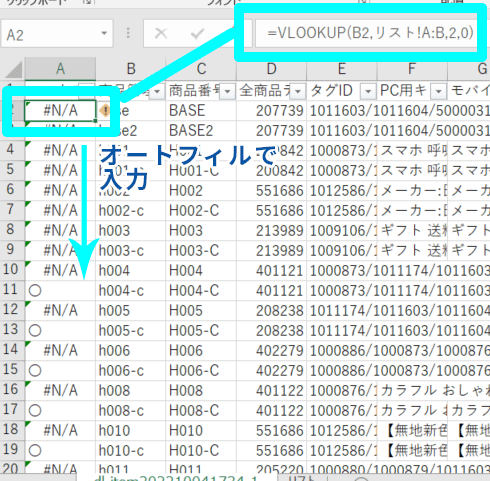Select the circle cell in row 11
Screen dimensions: 490x481
click(x=60, y=291)
